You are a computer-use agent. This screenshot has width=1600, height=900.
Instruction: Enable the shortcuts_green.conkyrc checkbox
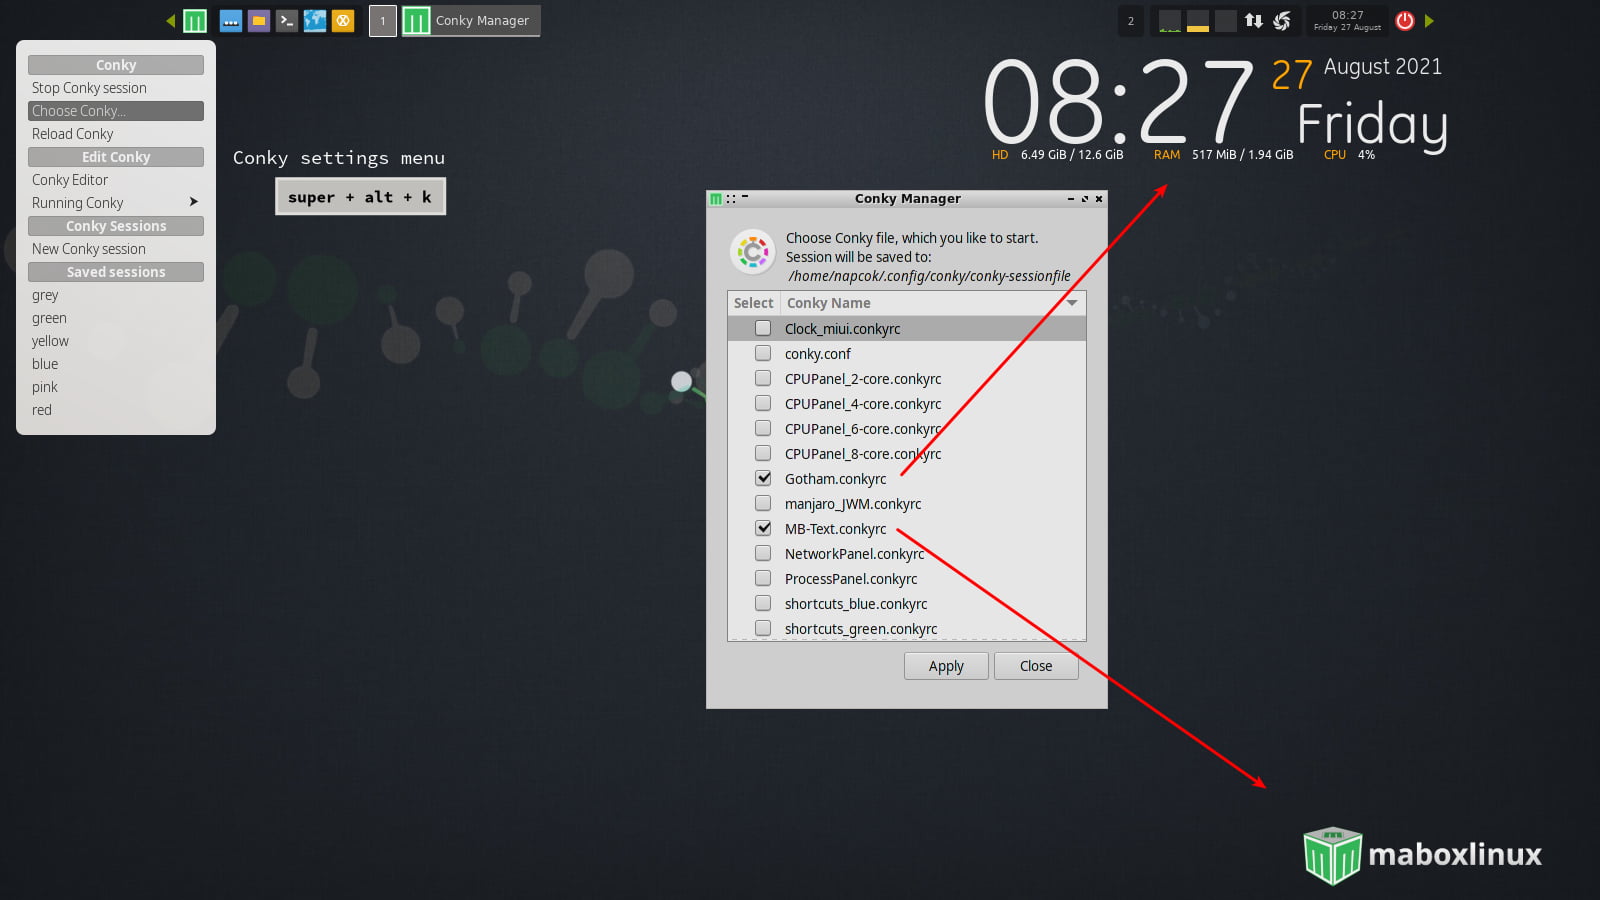click(763, 628)
